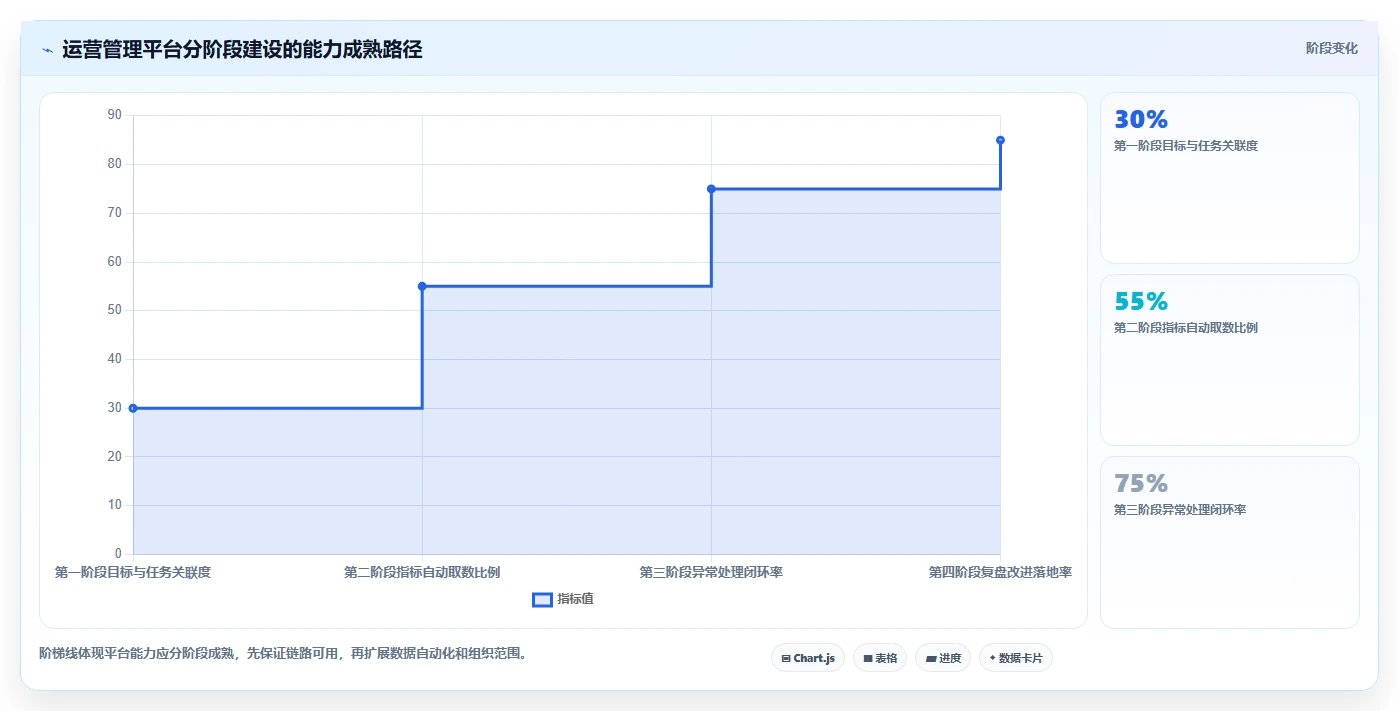
Task: Toggle the 指标值 legend swatch
Action: (542, 599)
